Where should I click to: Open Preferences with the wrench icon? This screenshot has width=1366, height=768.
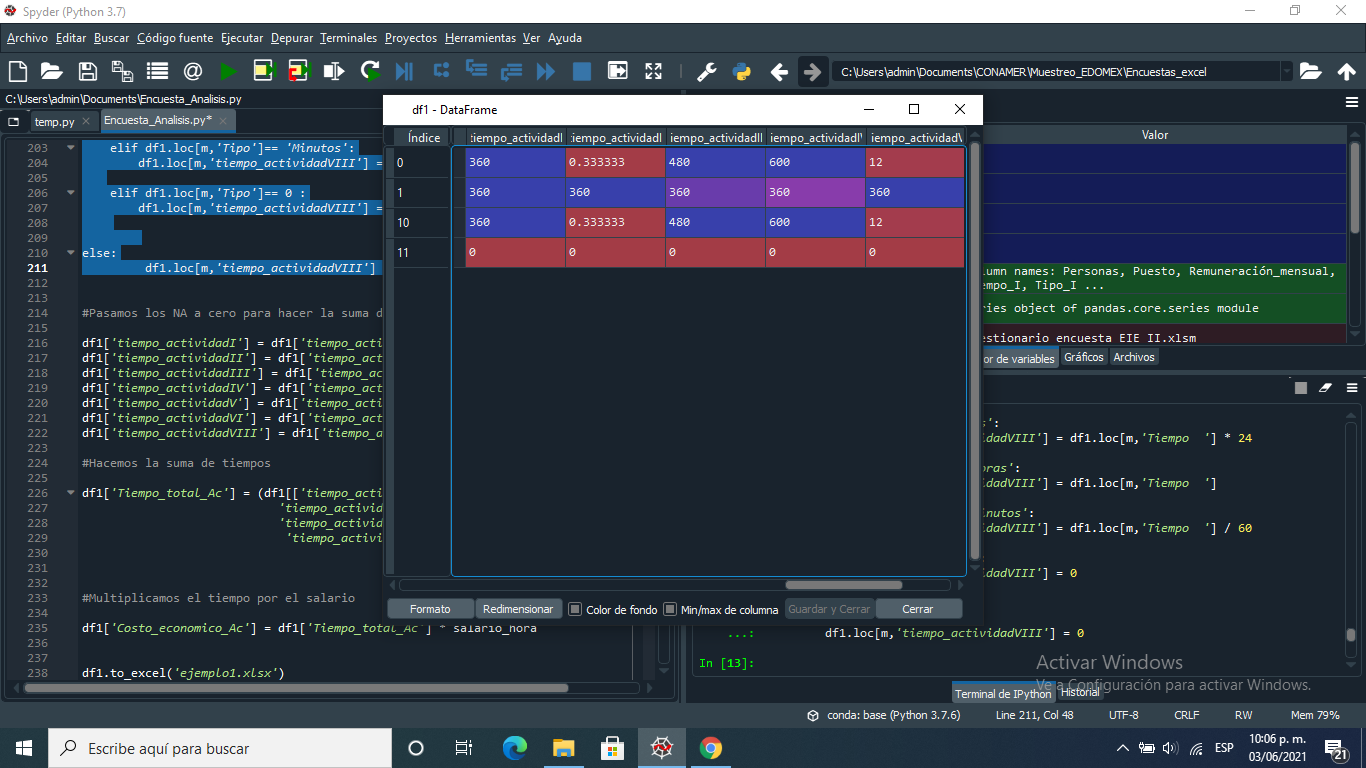[x=706, y=71]
